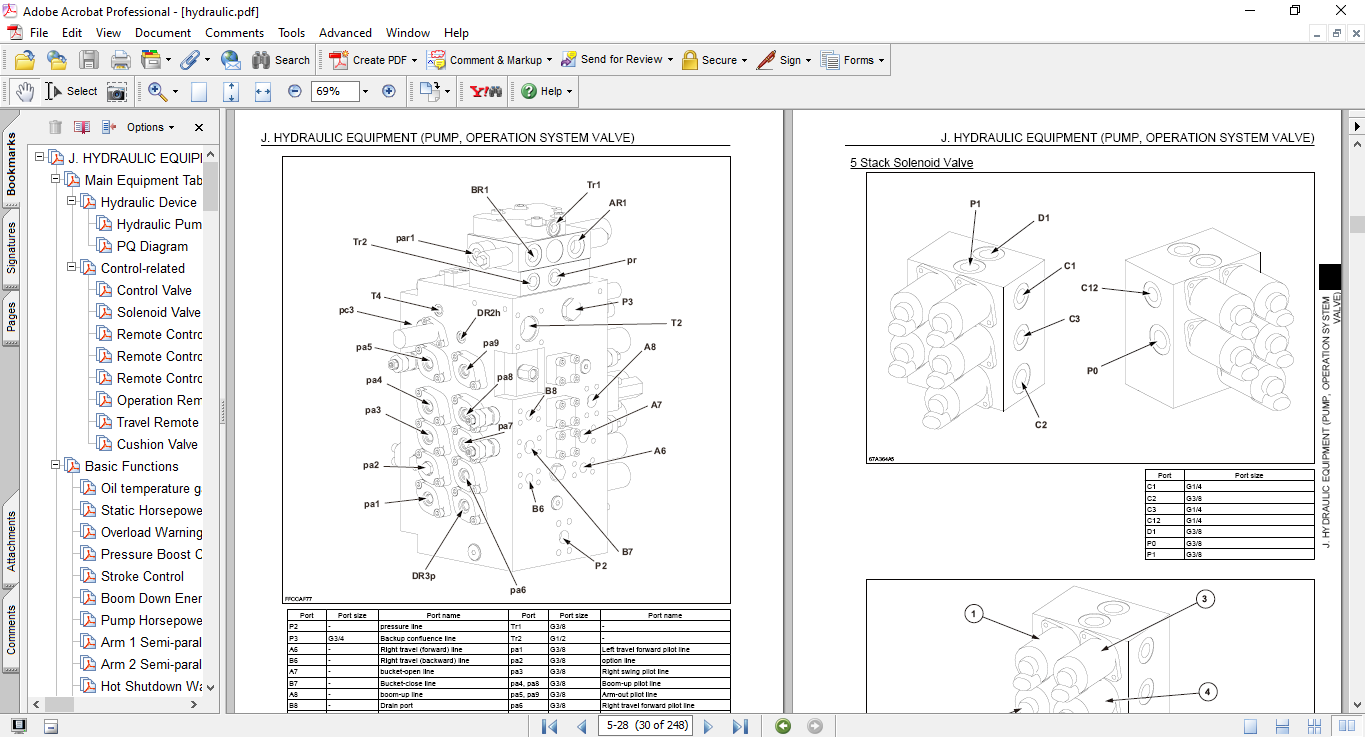Screen dimensions: 1365x737
Task: Click the Fit Width icon
Action: (263, 91)
